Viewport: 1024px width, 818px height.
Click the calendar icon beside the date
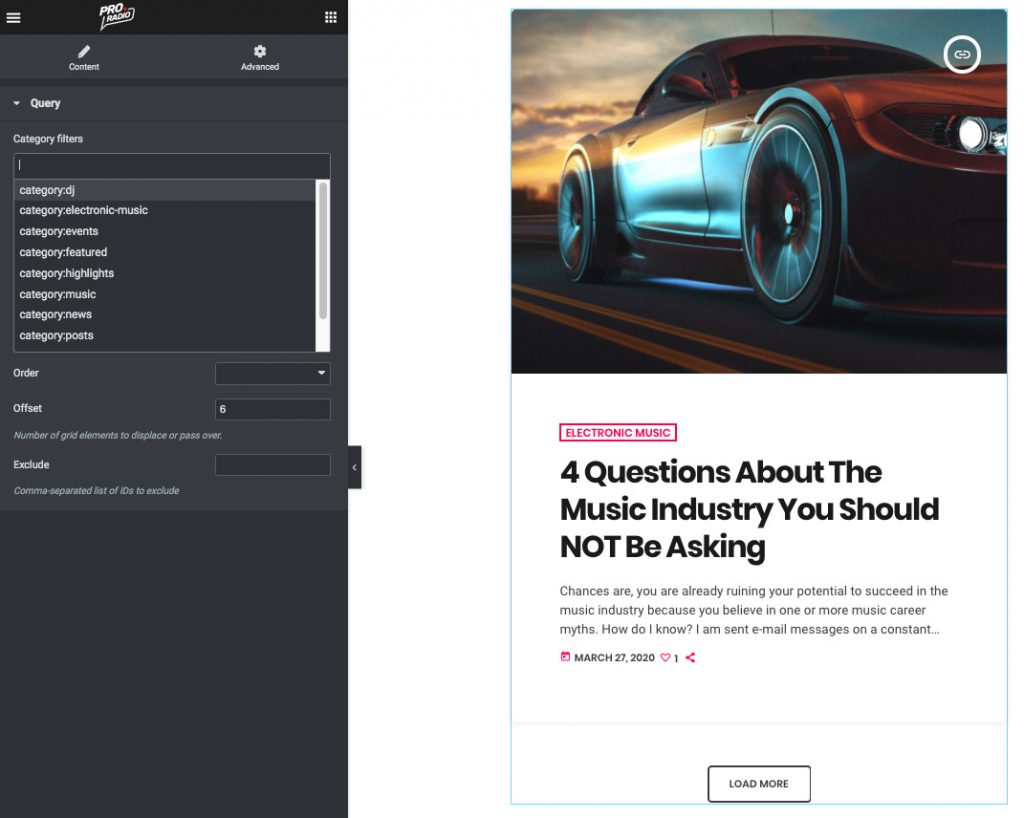[x=565, y=657]
